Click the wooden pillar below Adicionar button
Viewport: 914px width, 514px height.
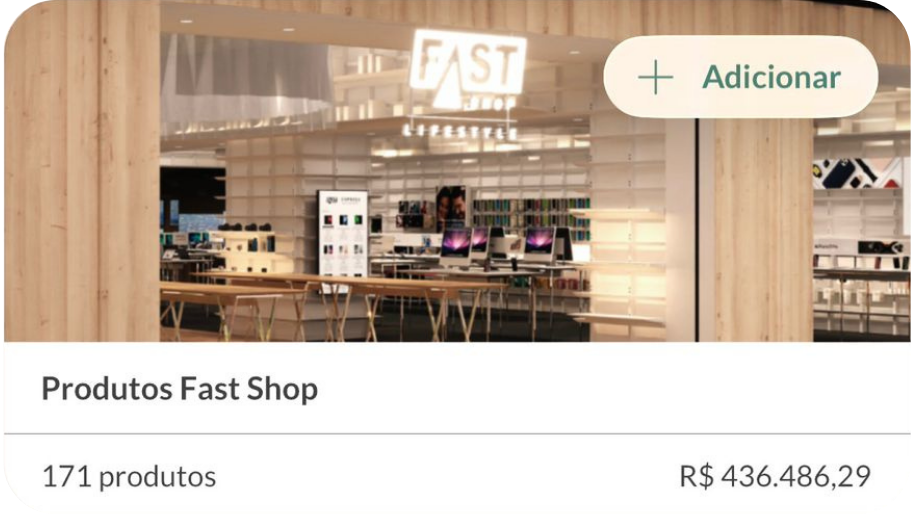(x=755, y=230)
